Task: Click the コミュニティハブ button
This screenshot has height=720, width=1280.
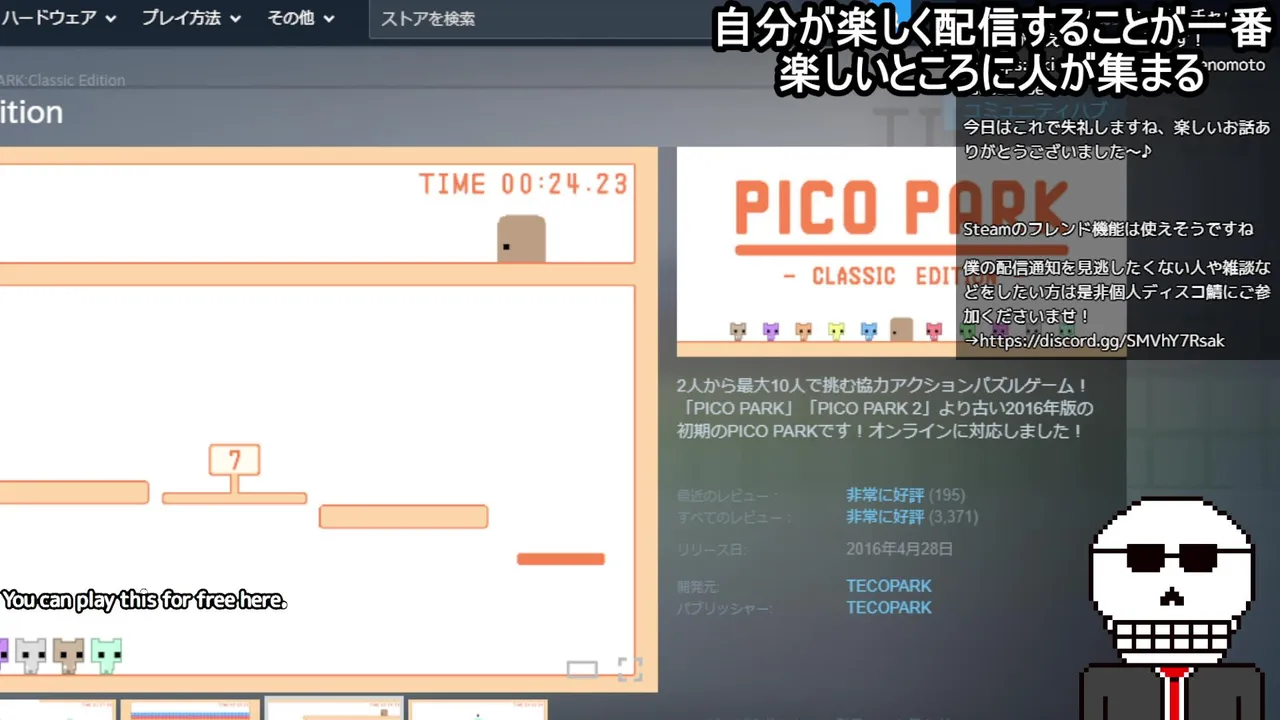Action: (x=1035, y=110)
